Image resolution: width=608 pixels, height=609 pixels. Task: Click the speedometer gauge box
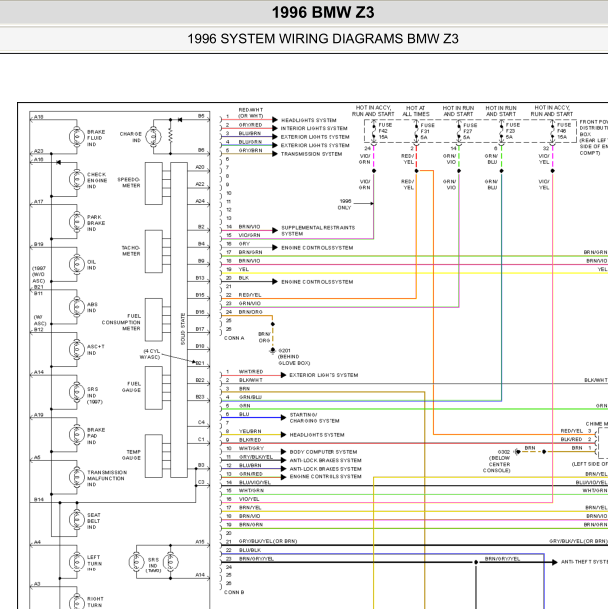[154, 183]
